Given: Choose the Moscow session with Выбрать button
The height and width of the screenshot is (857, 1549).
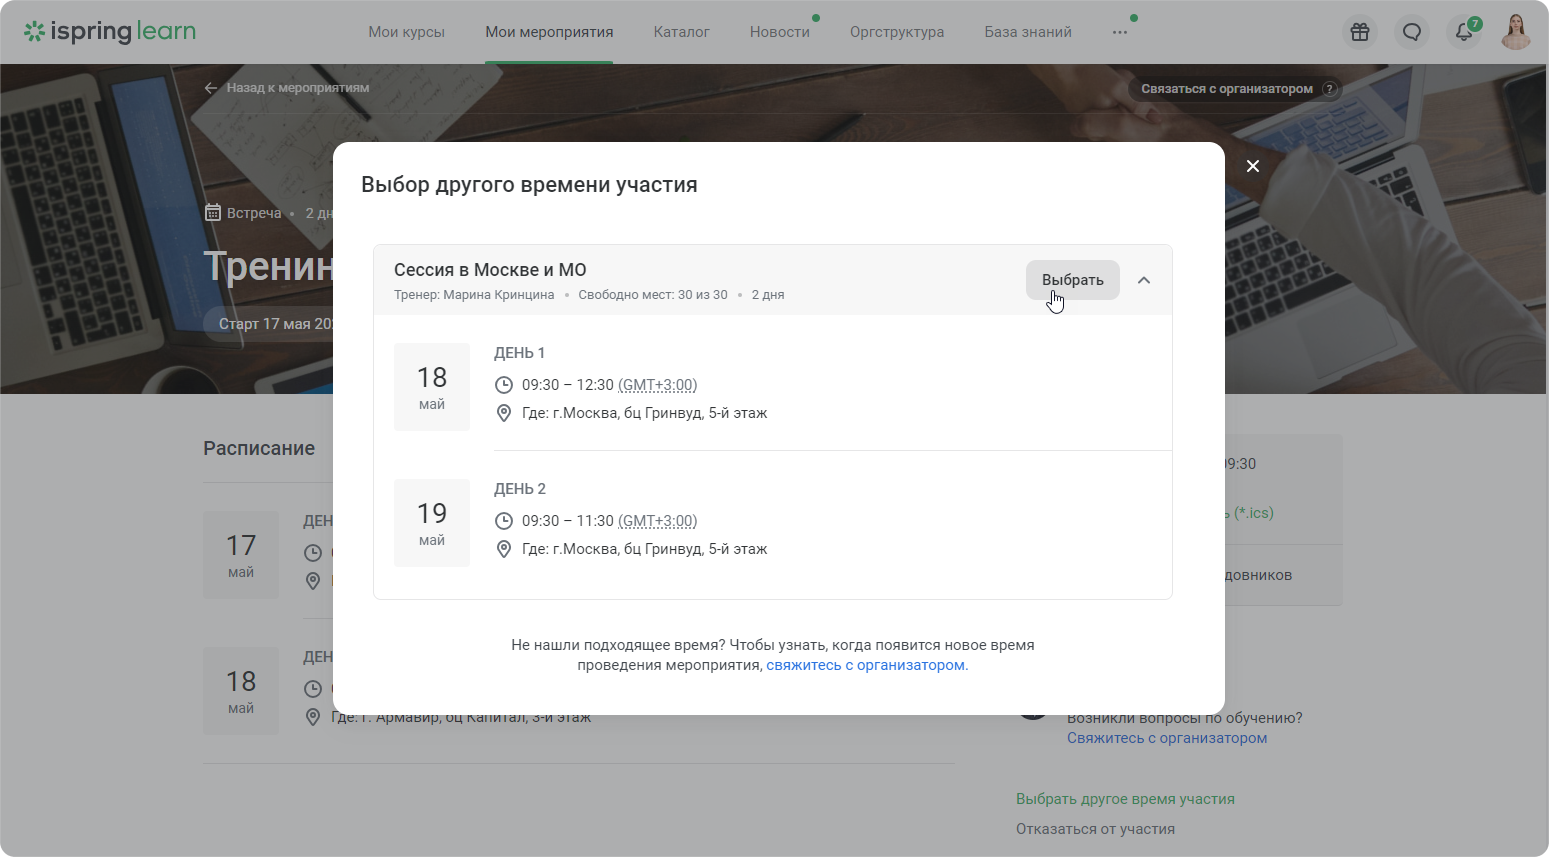Looking at the screenshot, I should click(x=1073, y=280).
